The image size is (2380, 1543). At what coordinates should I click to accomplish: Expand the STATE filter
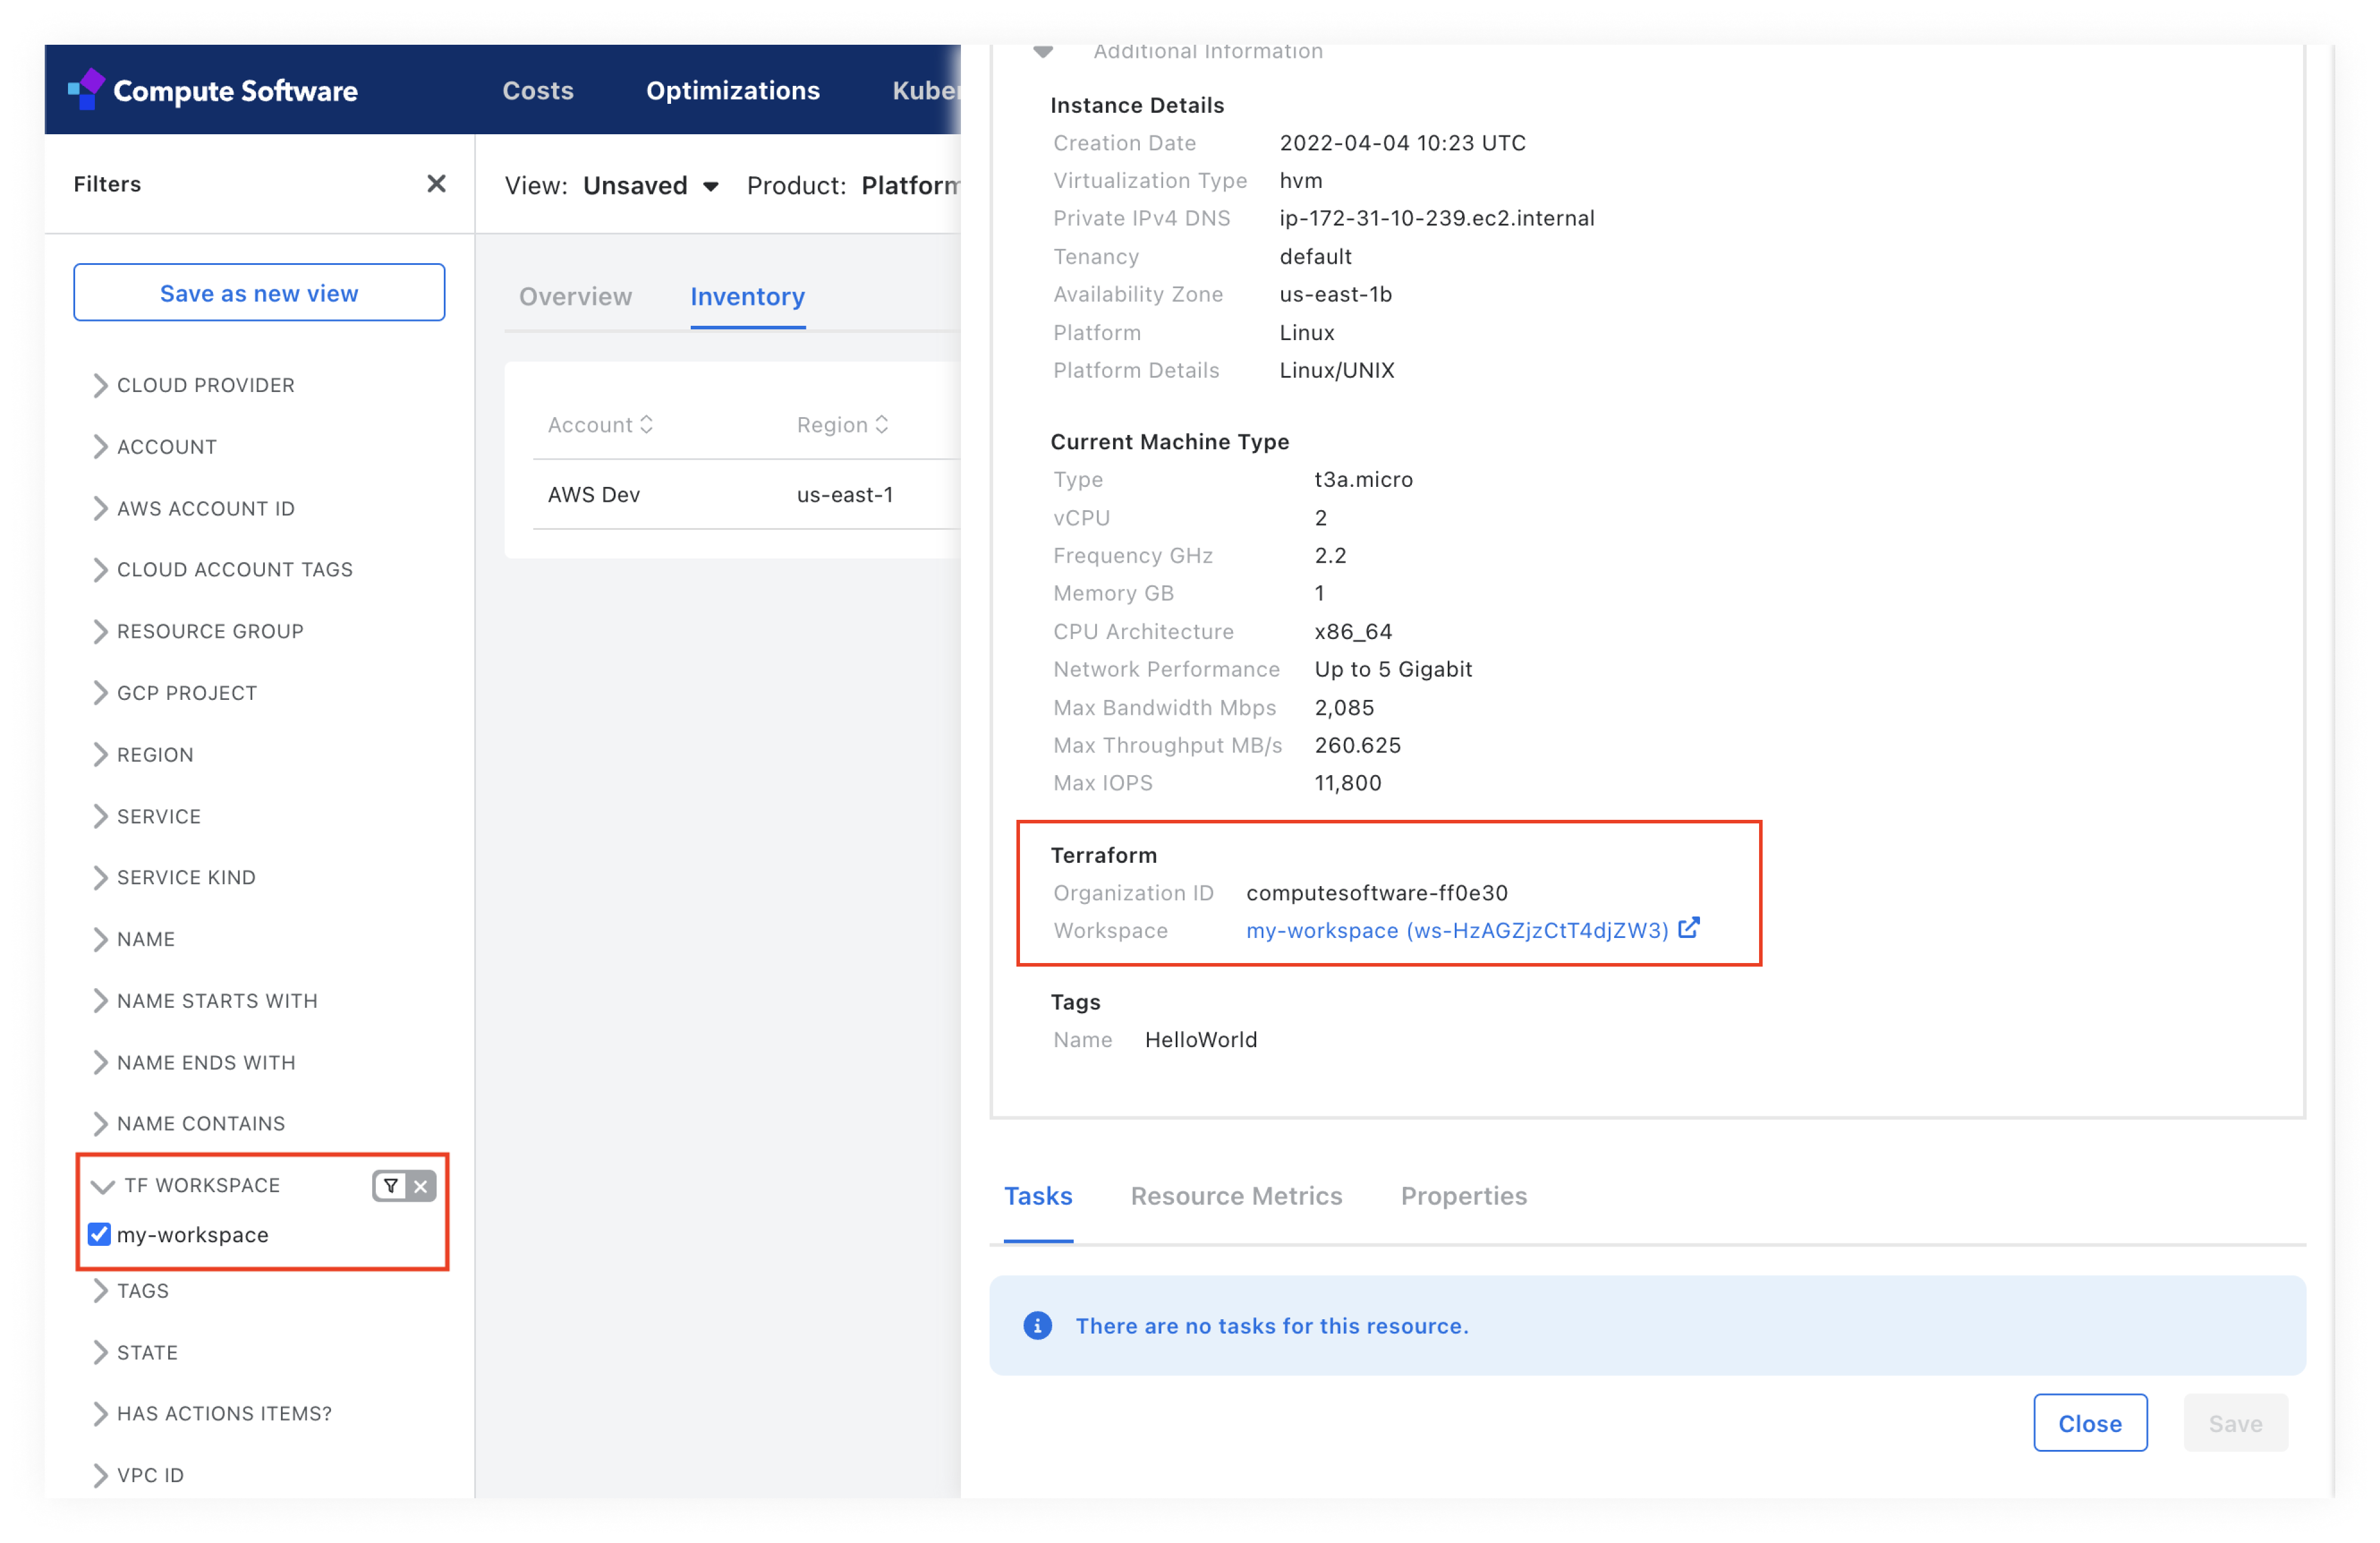[x=135, y=1353]
